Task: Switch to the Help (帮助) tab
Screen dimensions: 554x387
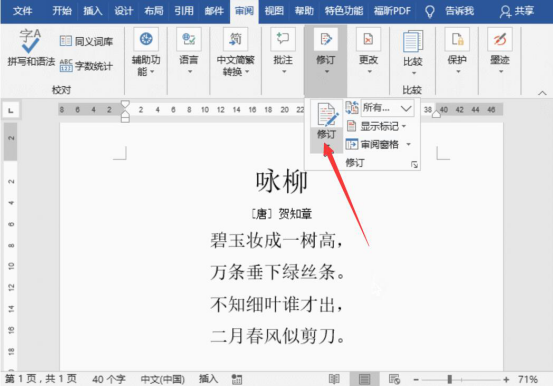Action: (304, 11)
